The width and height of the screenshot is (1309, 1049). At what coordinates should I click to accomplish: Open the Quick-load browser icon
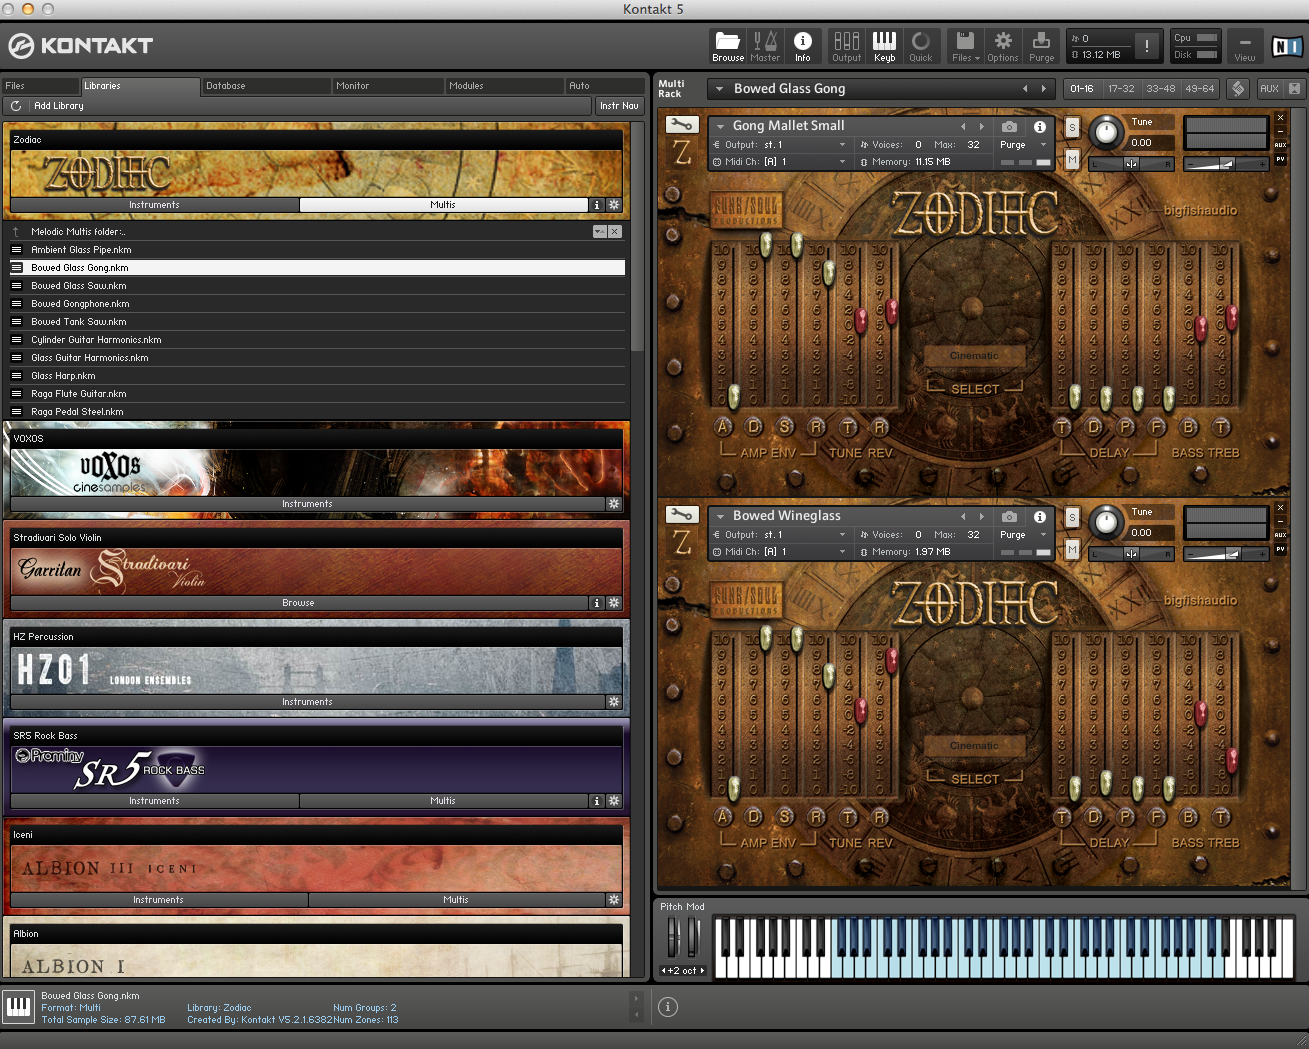(920, 46)
